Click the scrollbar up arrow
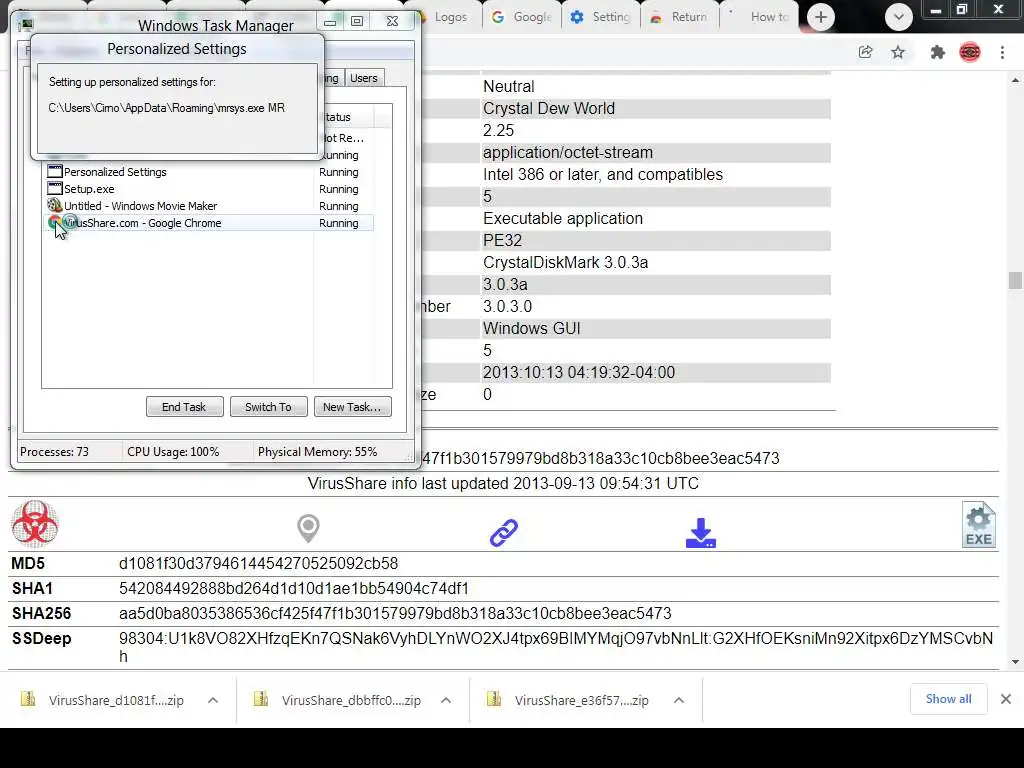The width and height of the screenshot is (1024, 768). (1015, 81)
